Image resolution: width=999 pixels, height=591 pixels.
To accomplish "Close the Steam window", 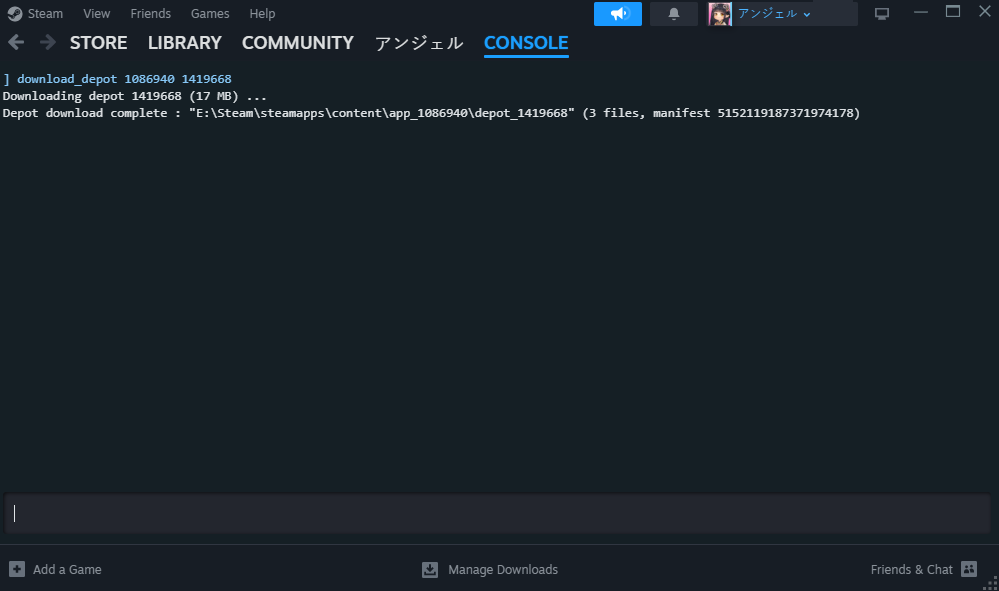I will [x=984, y=11].
